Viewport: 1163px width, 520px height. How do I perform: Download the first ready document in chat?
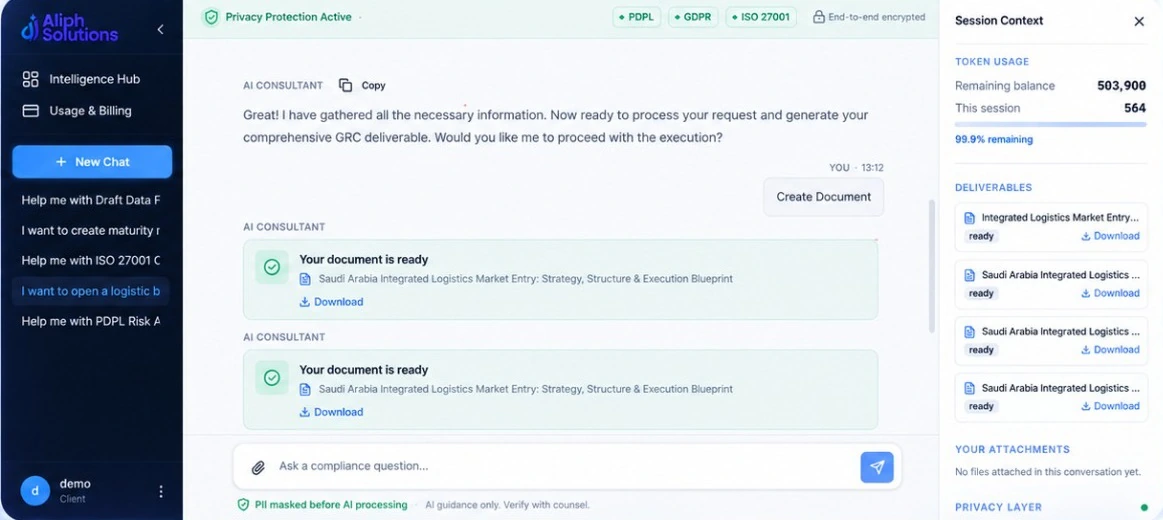click(331, 302)
